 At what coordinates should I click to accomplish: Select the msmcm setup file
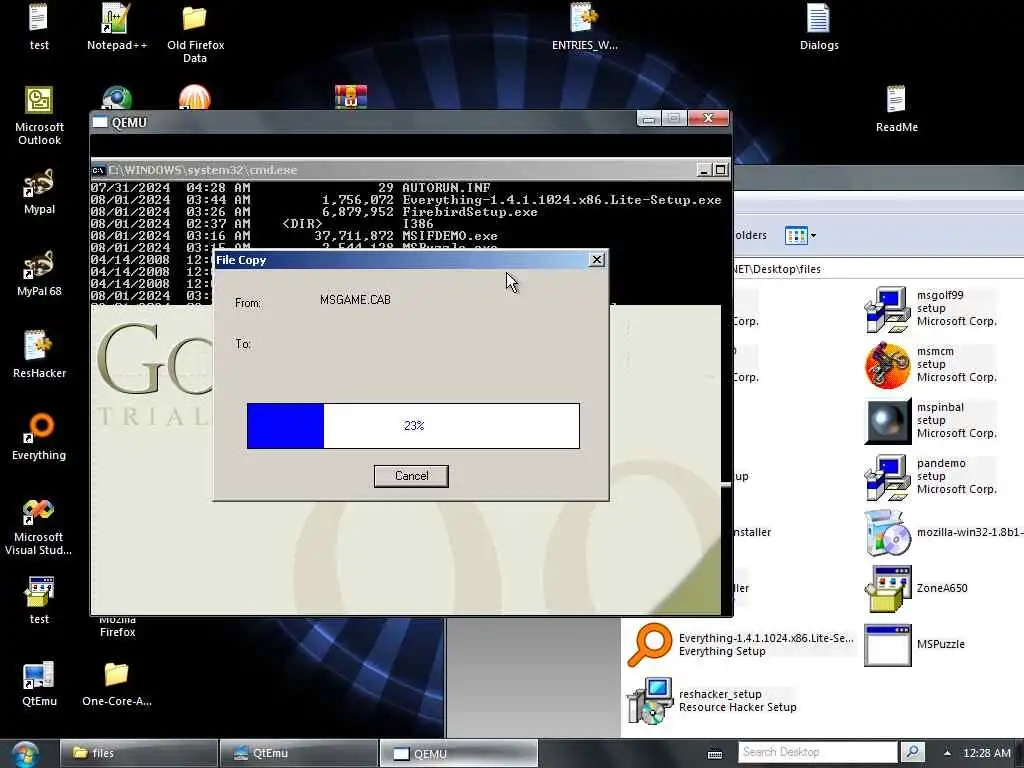click(931, 364)
